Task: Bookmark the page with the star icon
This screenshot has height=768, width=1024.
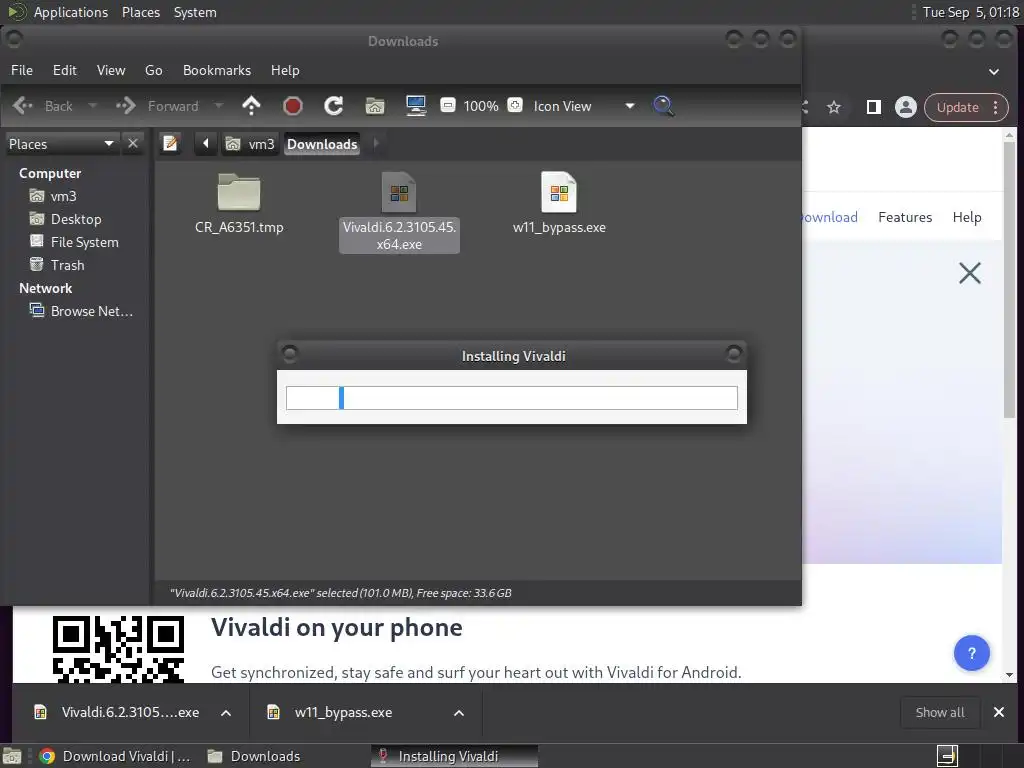Action: pyautogui.click(x=834, y=107)
